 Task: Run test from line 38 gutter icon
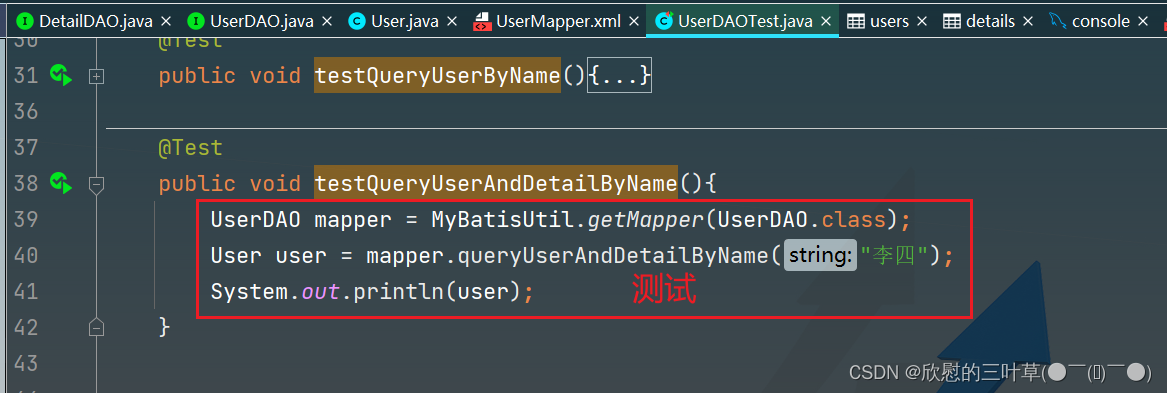pos(60,182)
